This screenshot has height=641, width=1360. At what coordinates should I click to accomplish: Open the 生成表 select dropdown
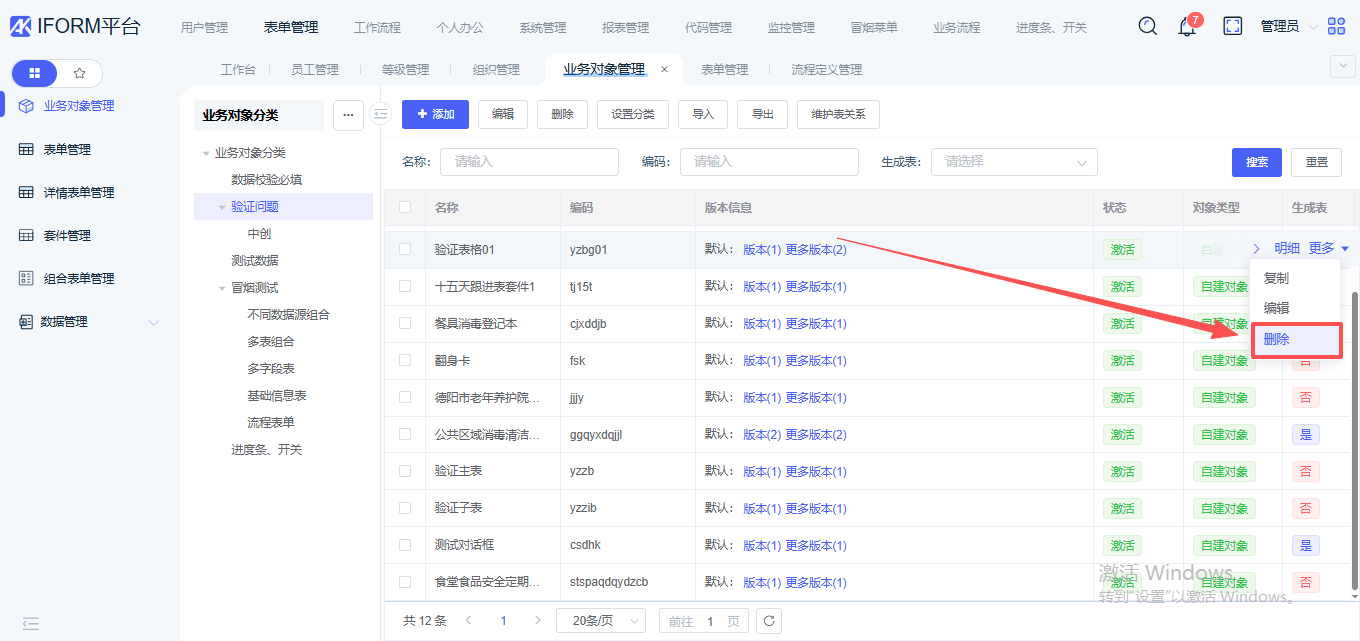(x=1013, y=162)
